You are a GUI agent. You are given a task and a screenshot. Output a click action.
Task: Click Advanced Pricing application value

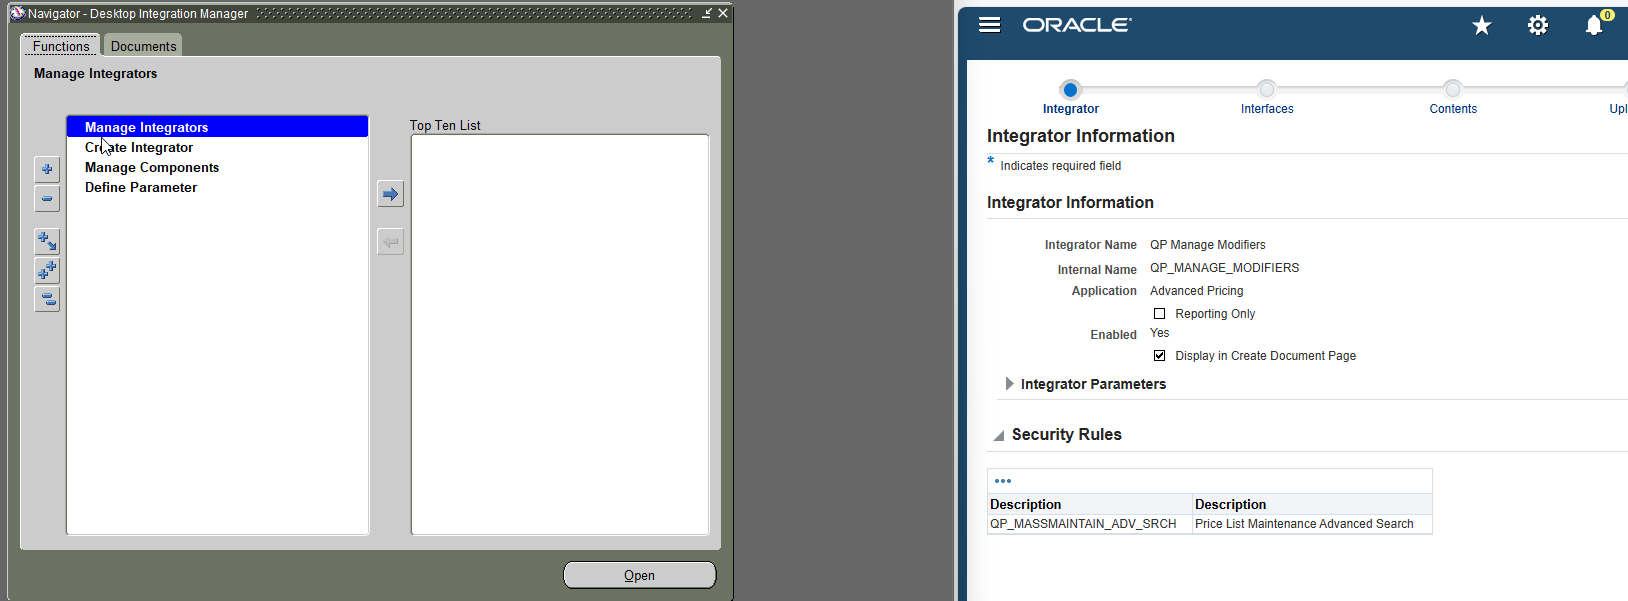(x=1196, y=291)
